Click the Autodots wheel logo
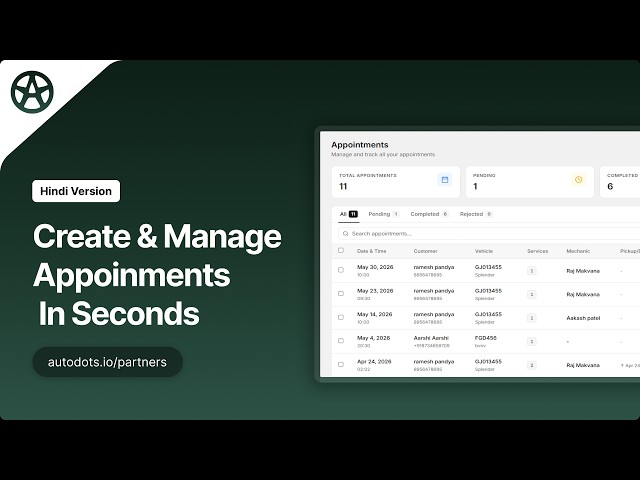640x480 pixels. [x=32, y=92]
